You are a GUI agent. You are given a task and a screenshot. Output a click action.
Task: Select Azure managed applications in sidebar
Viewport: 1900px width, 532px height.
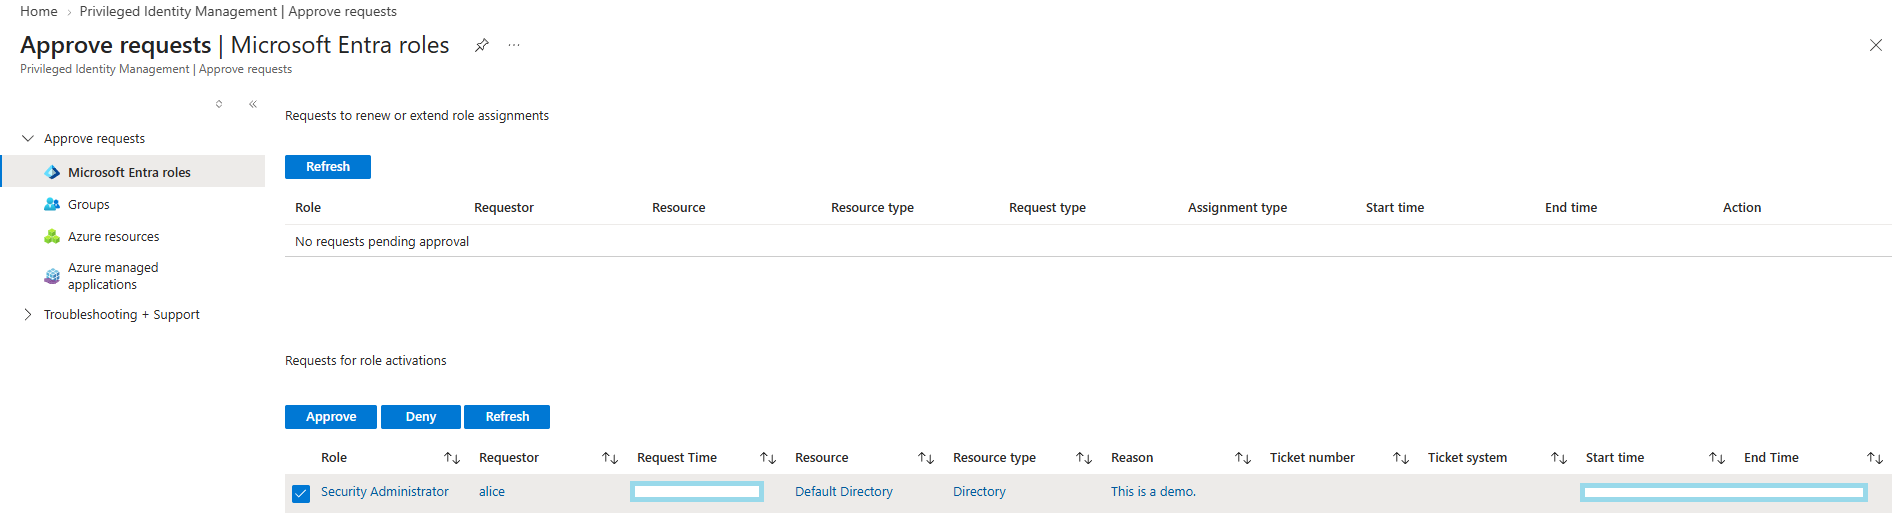coord(113,276)
